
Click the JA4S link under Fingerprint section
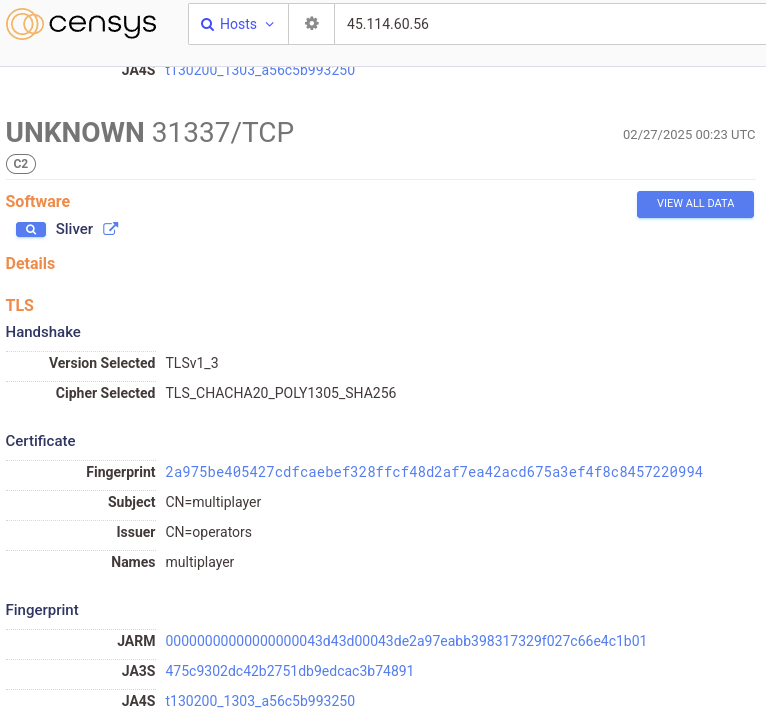click(260, 701)
